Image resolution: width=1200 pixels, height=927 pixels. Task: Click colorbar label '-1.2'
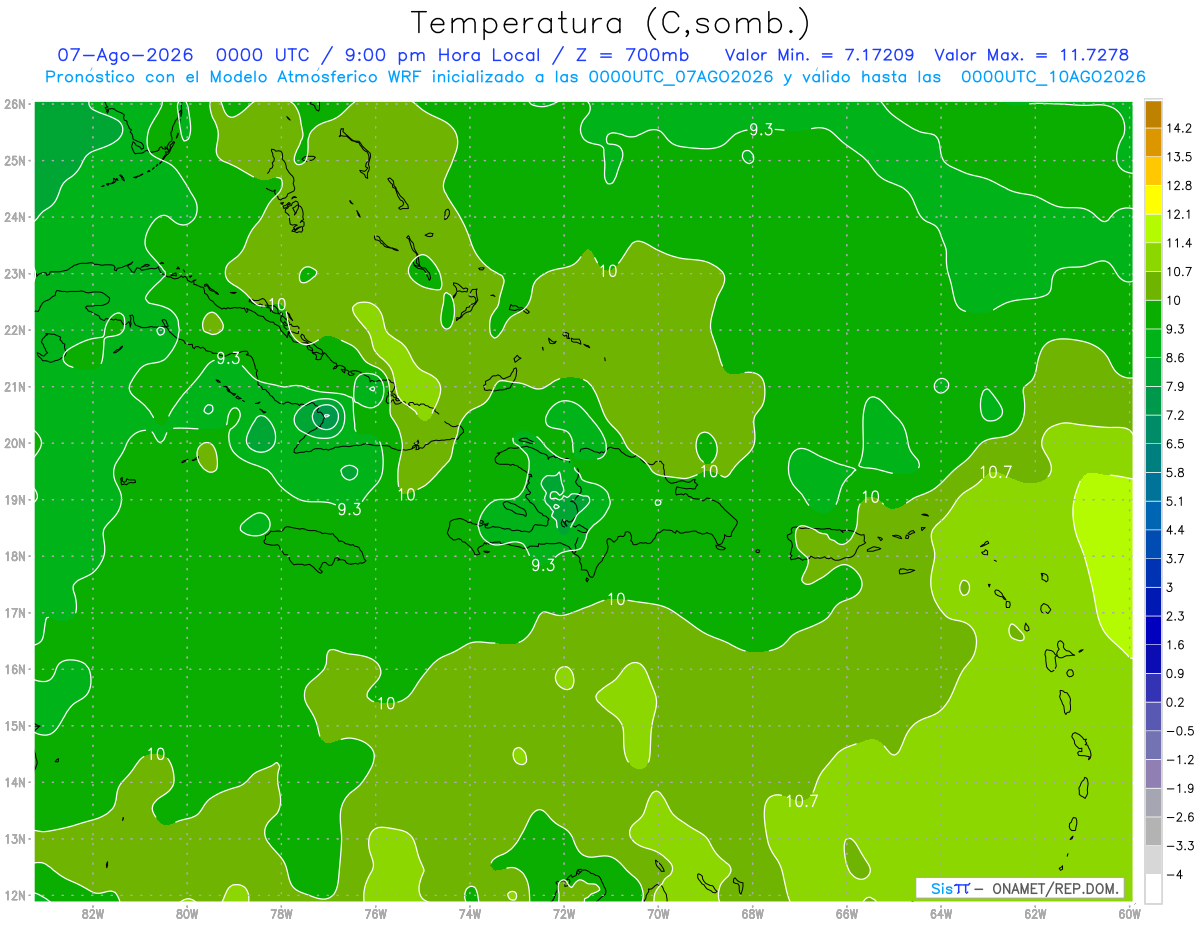tap(1180, 760)
